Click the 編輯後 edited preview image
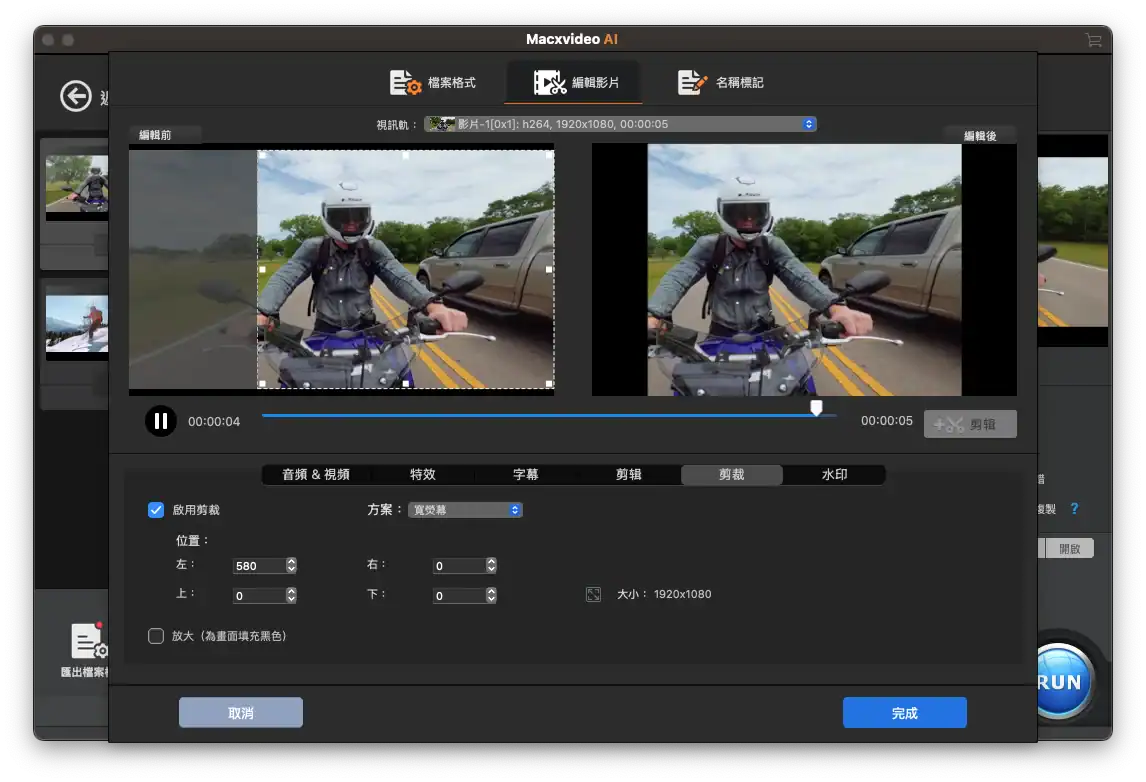The height and width of the screenshot is (782, 1146). 804,270
